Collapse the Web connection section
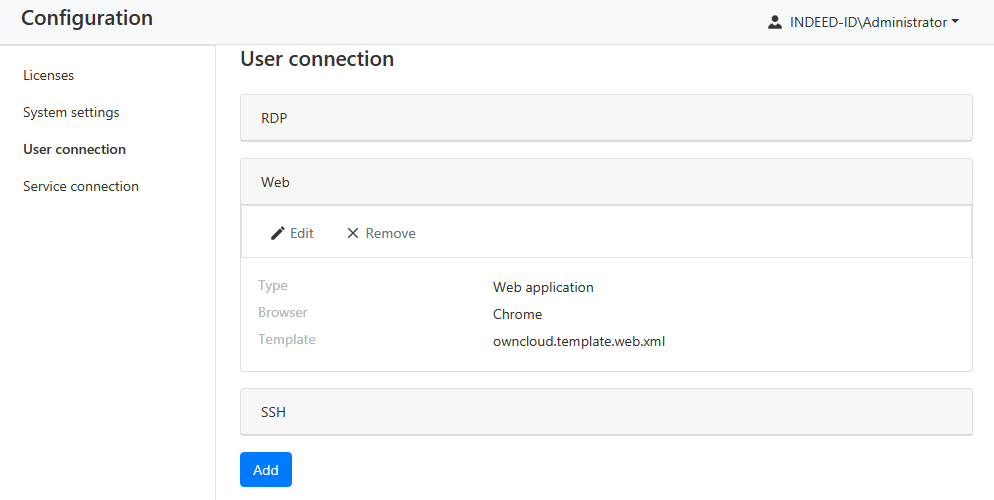994x500 pixels. click(606, 182)
